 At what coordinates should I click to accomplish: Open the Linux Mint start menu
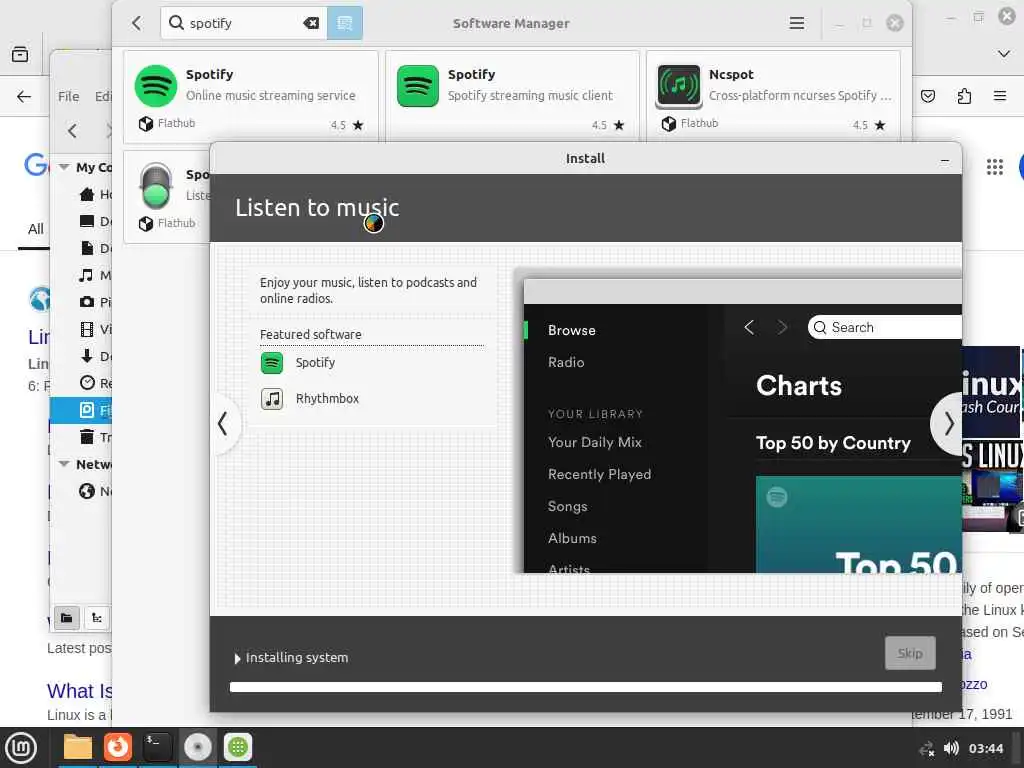pyautogui.click(x=22, y=748)
